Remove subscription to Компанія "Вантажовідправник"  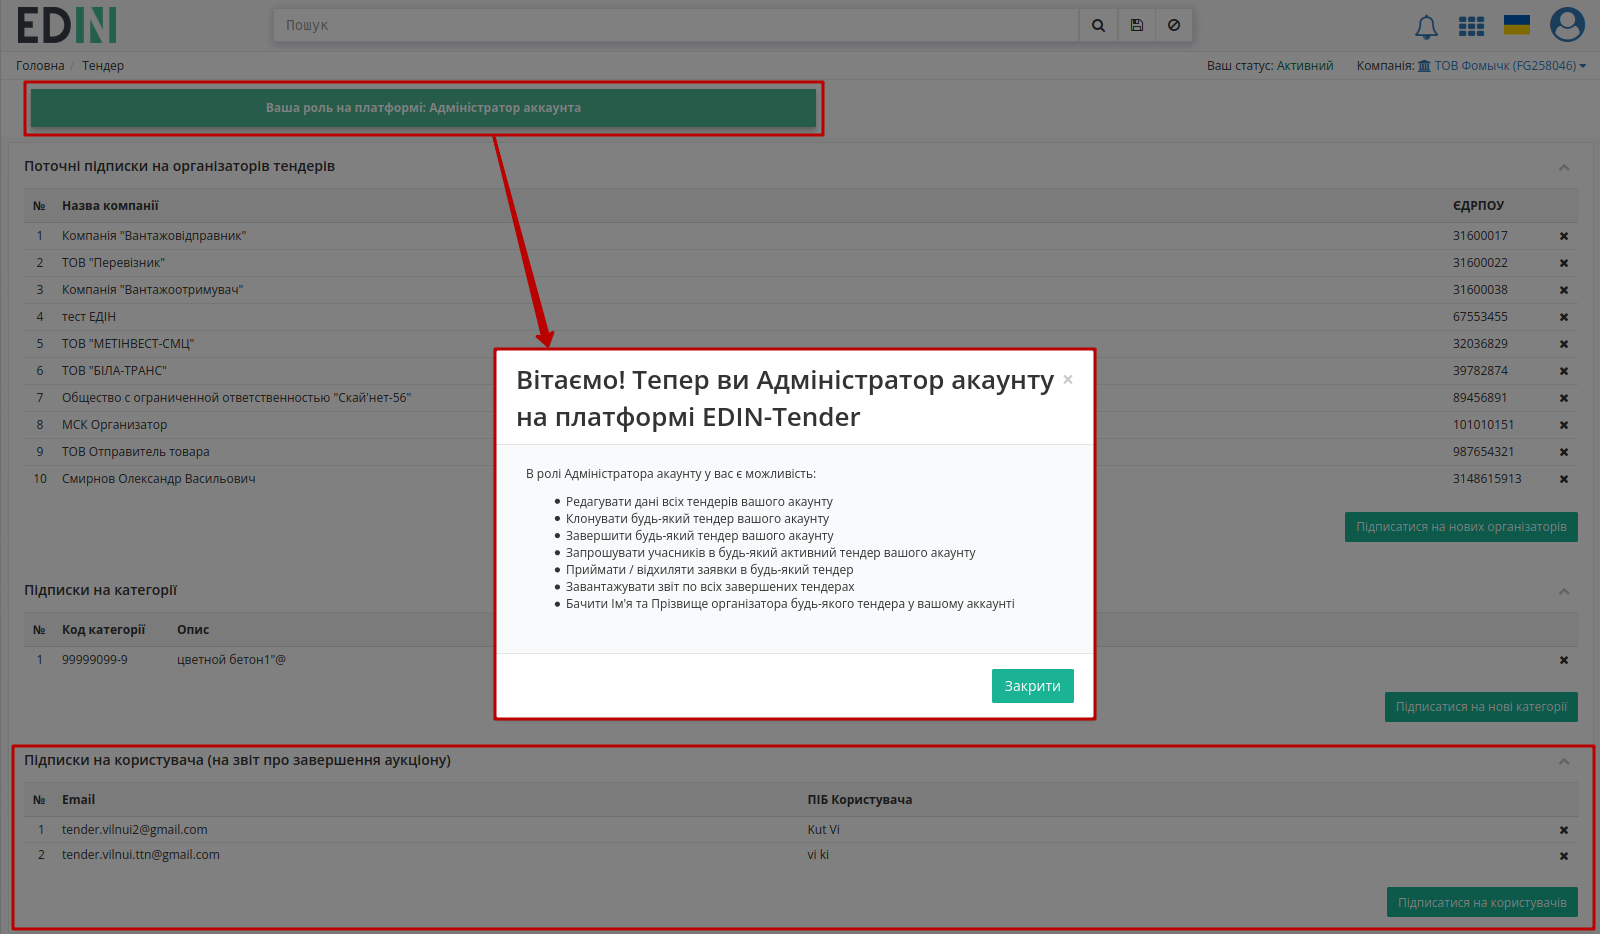[1564, 237]
